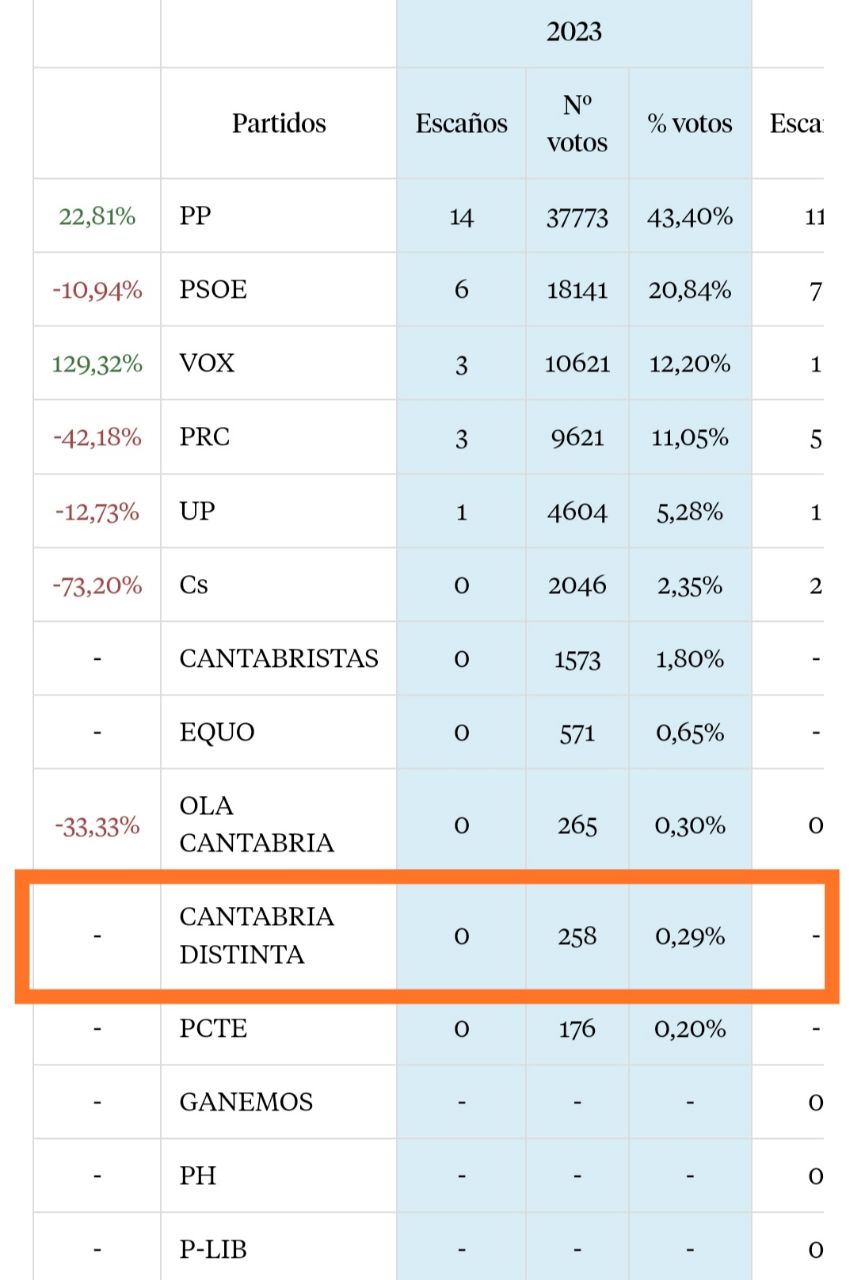The image size is (855, 1280).
Task: Click the Escaños header under 2023
Action: (x=461, y=124)
